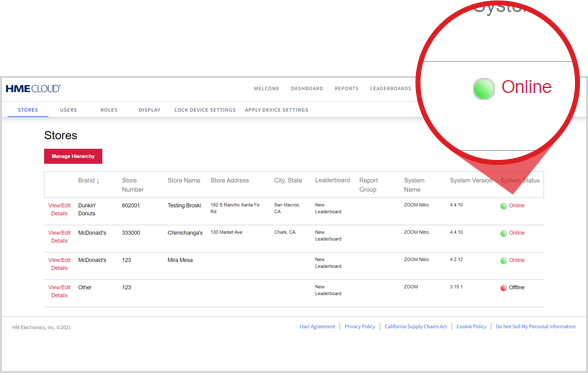Open the Lock Device Settings tab
This screenshot has height=373, width=588.
205,110
